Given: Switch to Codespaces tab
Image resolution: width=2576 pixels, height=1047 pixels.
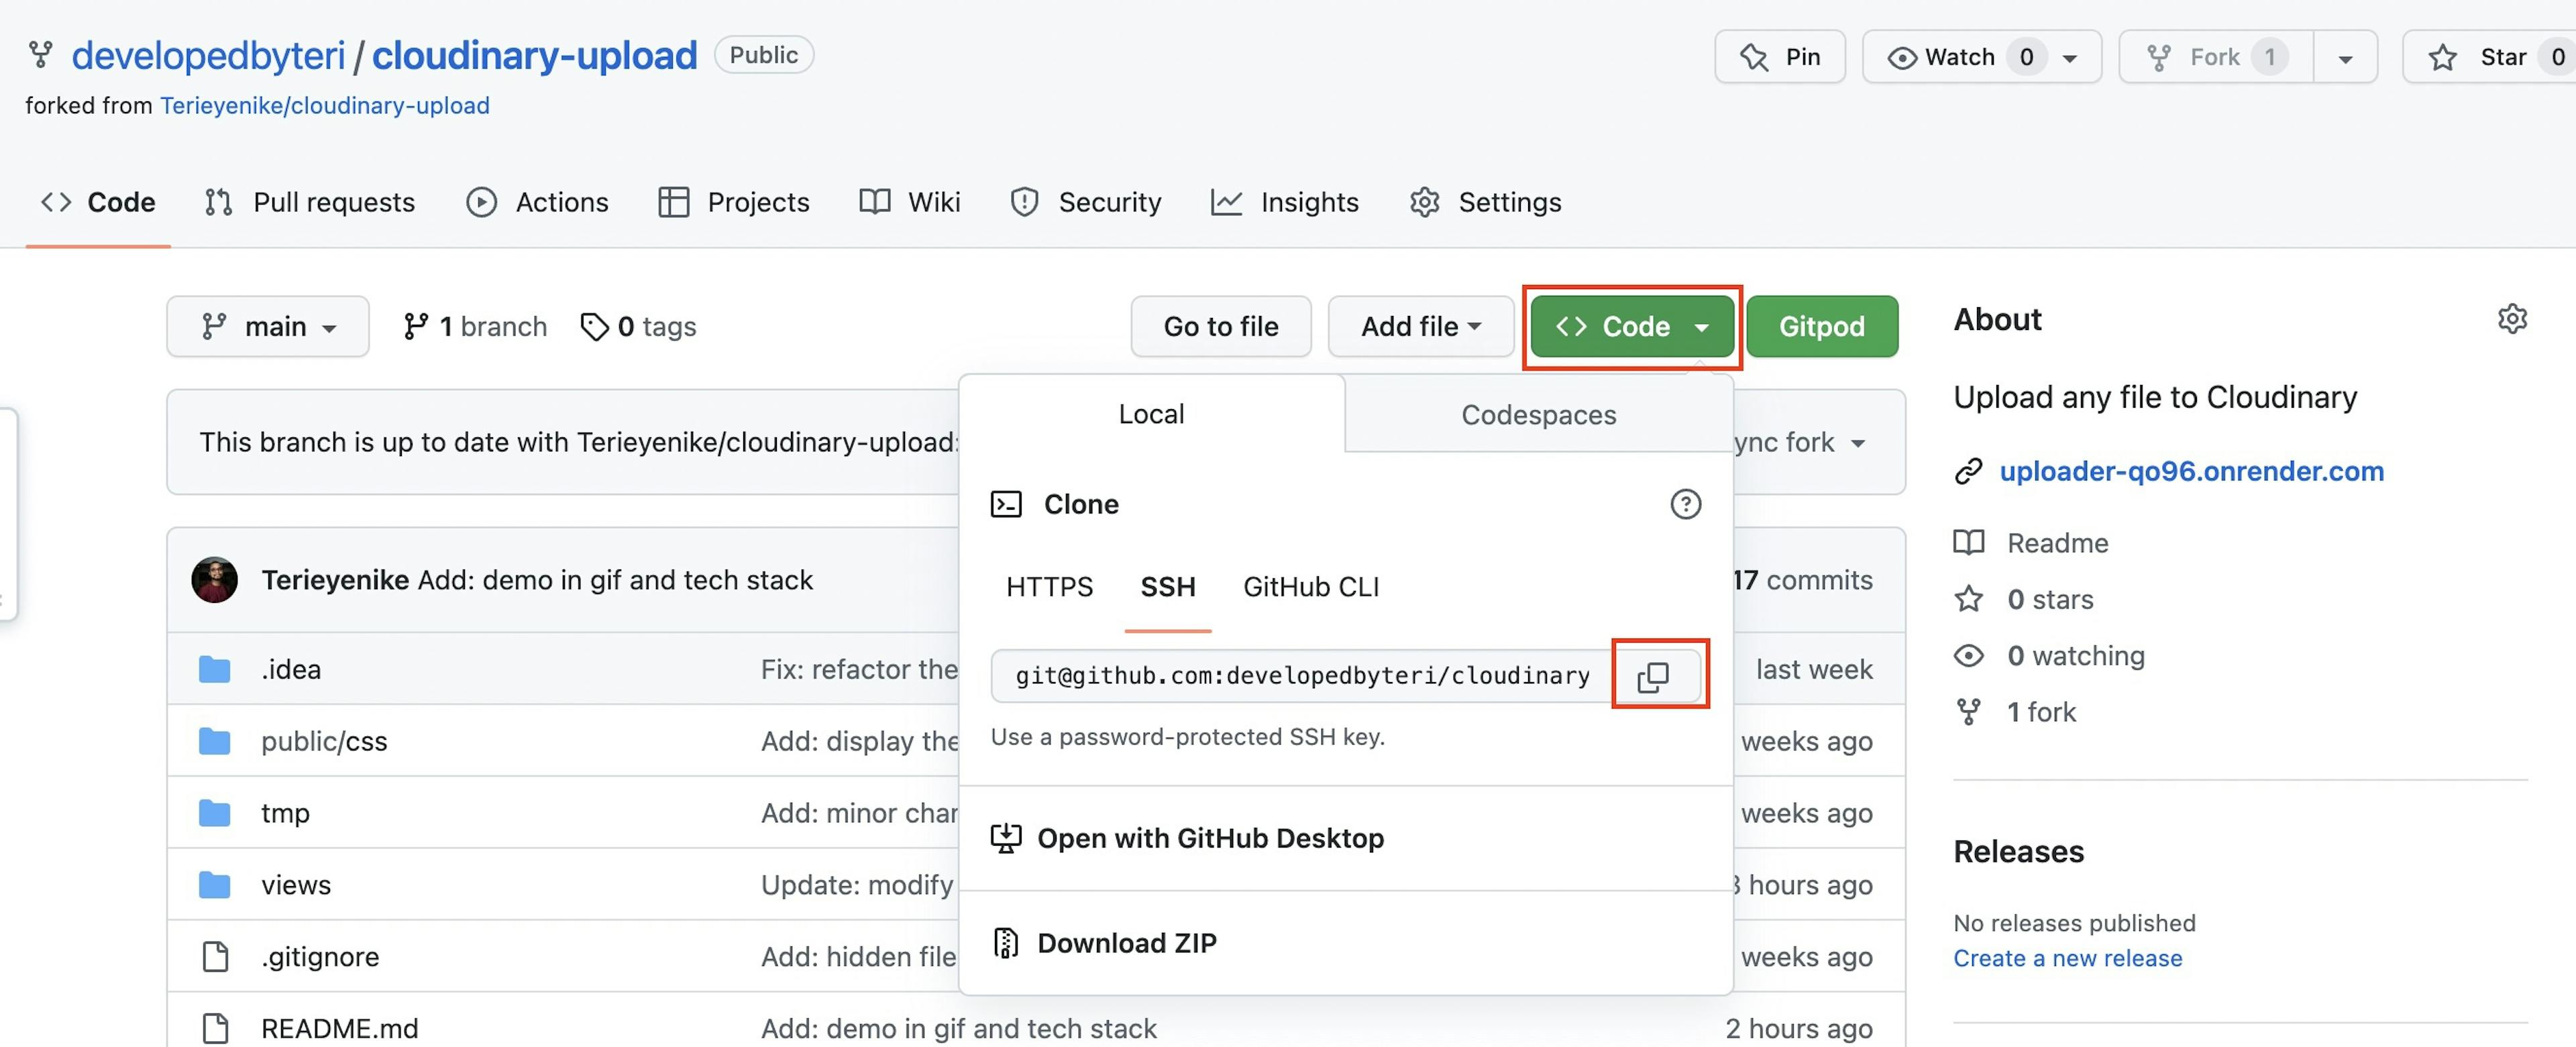Looking at the screenshot, I should pos(1538,415).
